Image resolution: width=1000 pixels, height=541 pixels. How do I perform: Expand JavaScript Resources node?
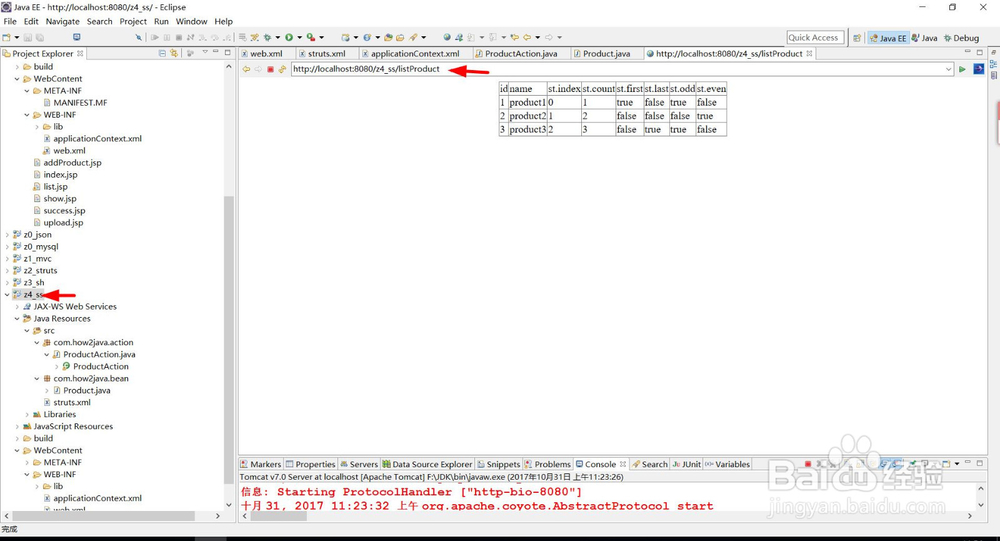point(17,426)
